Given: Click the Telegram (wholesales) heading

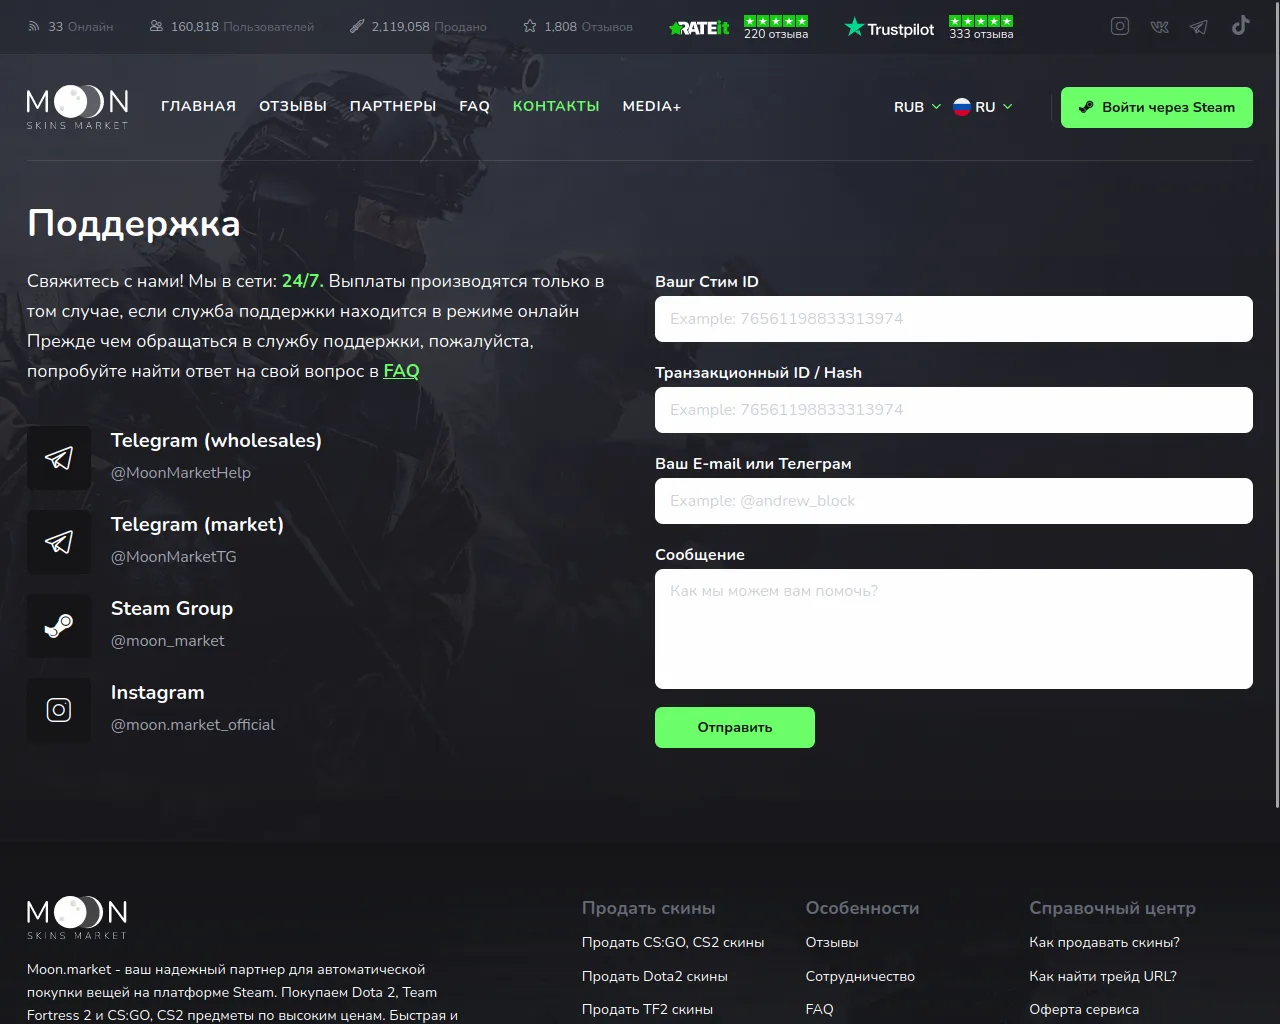Looking at the screenshot, I should [216, 441].
